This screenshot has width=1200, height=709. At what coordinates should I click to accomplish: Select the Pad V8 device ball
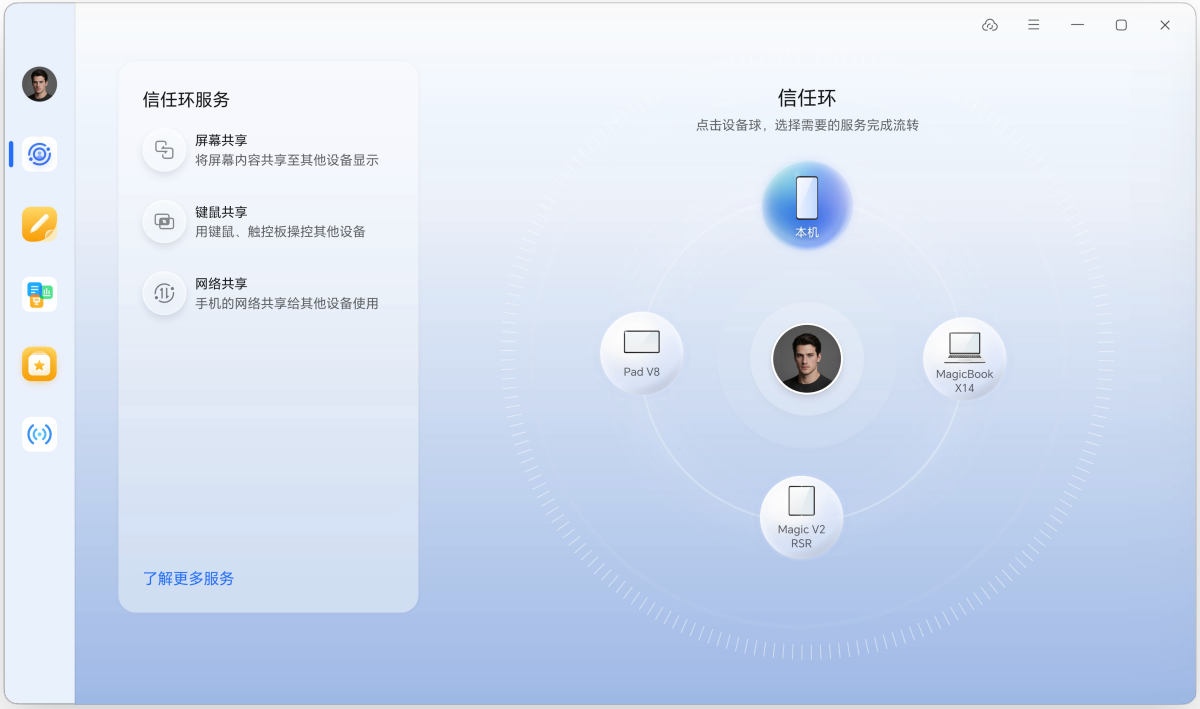click(641, 353)
